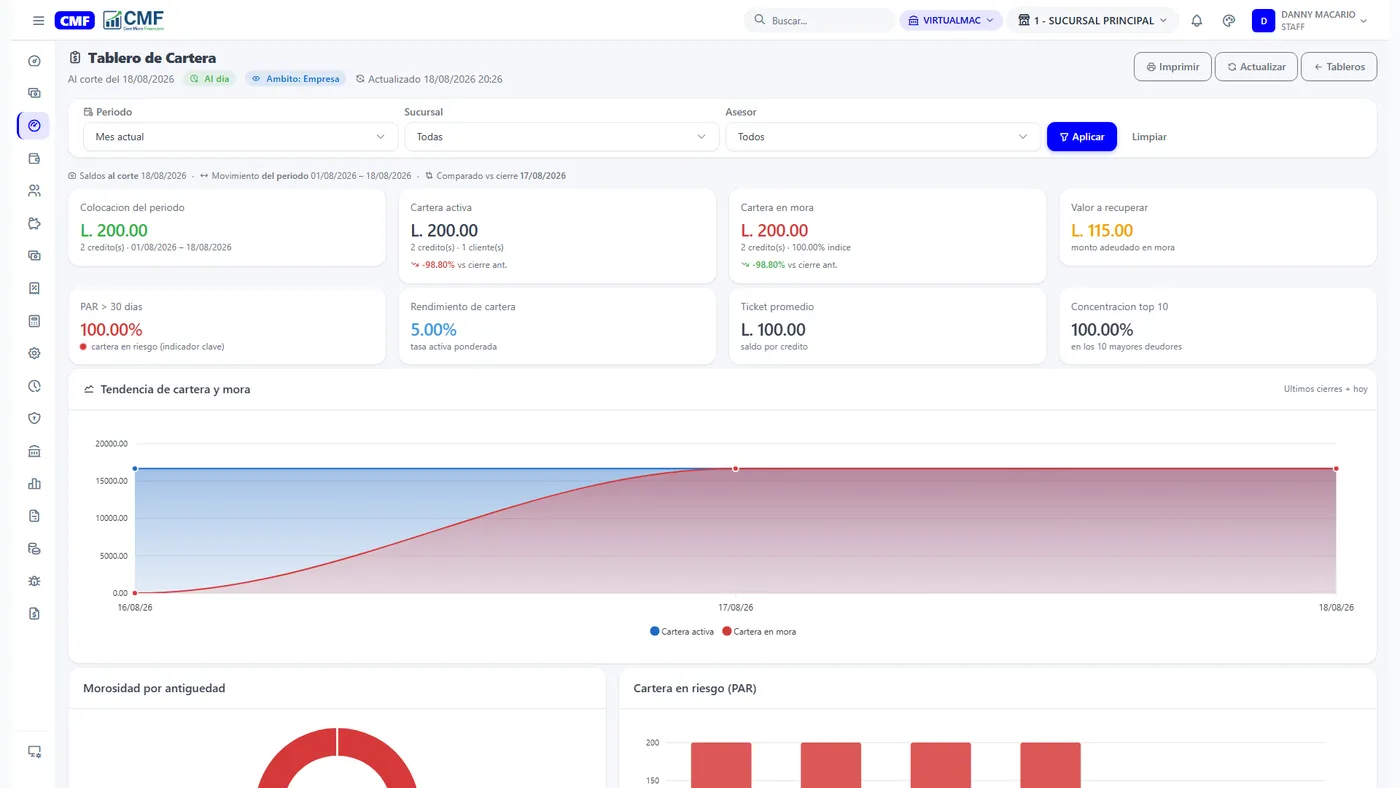Toggle the Cartera en mora series in the legend
1400x788 pixels.
click(x=759, y=631)
